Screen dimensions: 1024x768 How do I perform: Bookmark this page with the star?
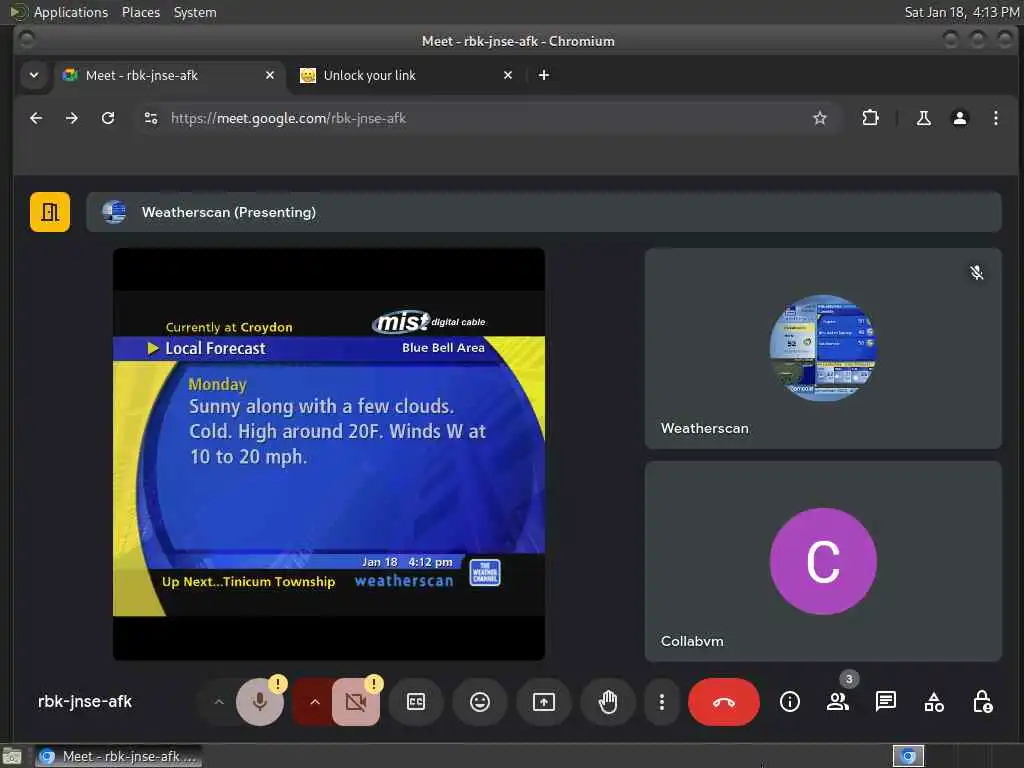(820, 118)
